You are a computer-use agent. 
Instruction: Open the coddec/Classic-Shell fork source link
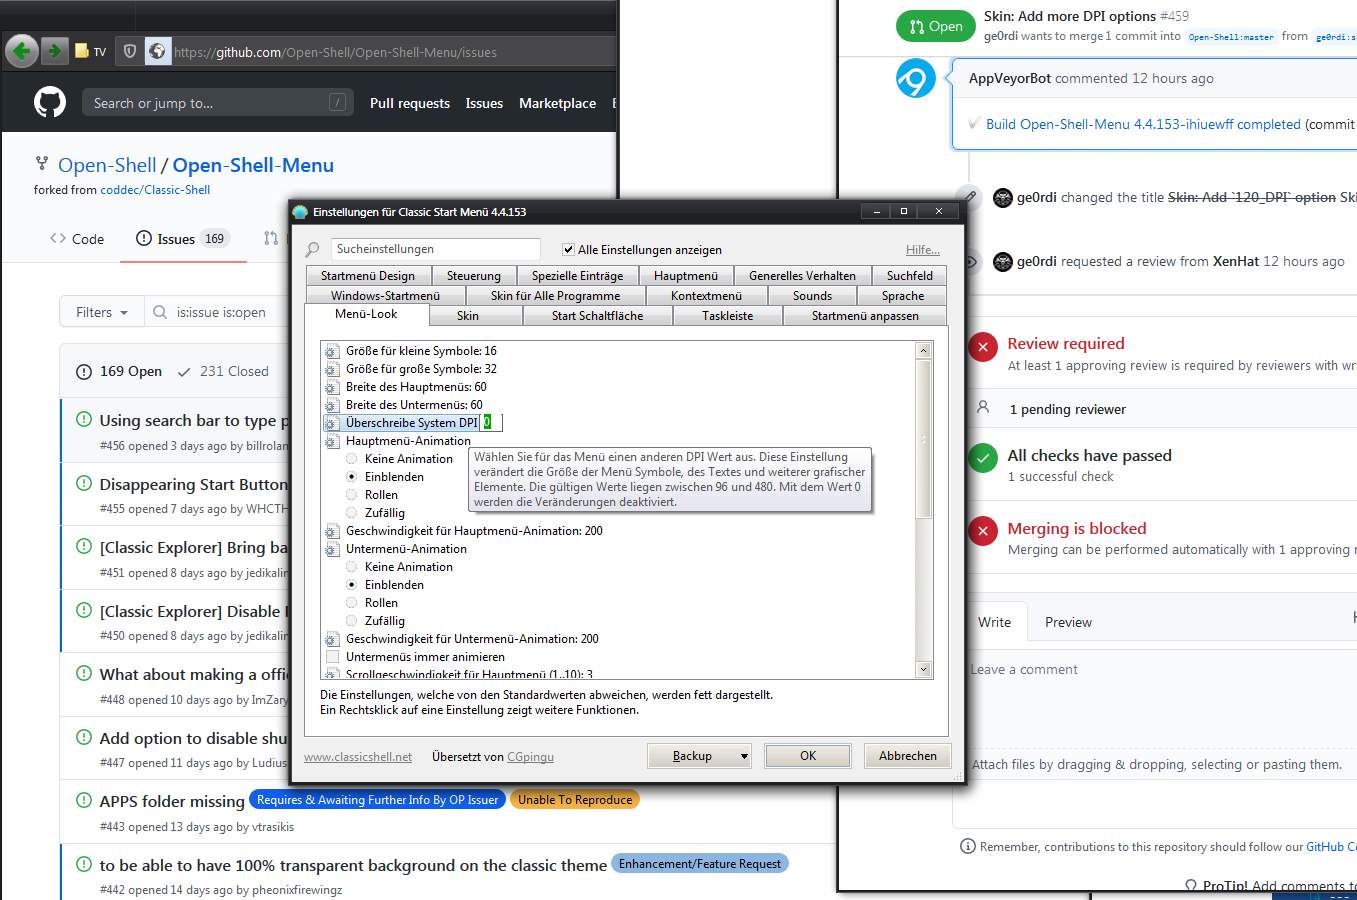click(x=155, y=190)
